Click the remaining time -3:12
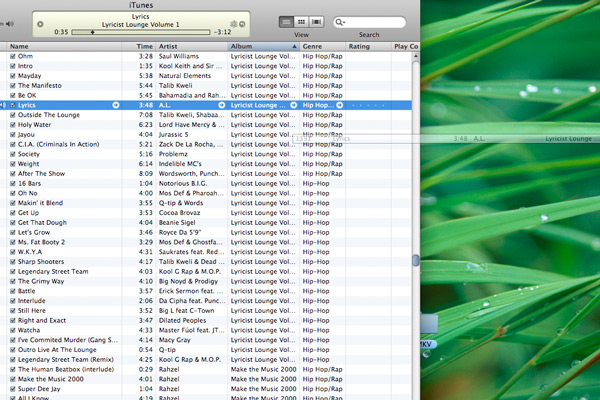600x400 pixels. pyautogui.click(x=222, y=32)
